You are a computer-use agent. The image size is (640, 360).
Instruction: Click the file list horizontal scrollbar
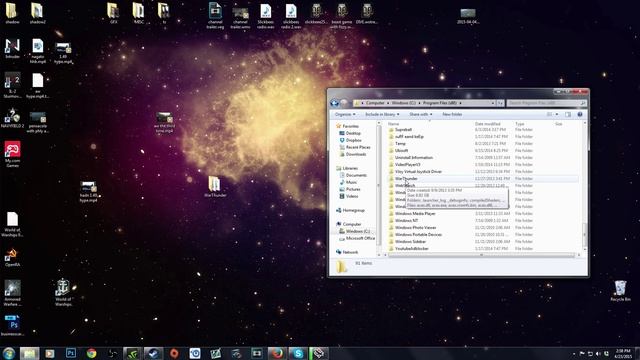pyautogui.click(x=481, y=255)
